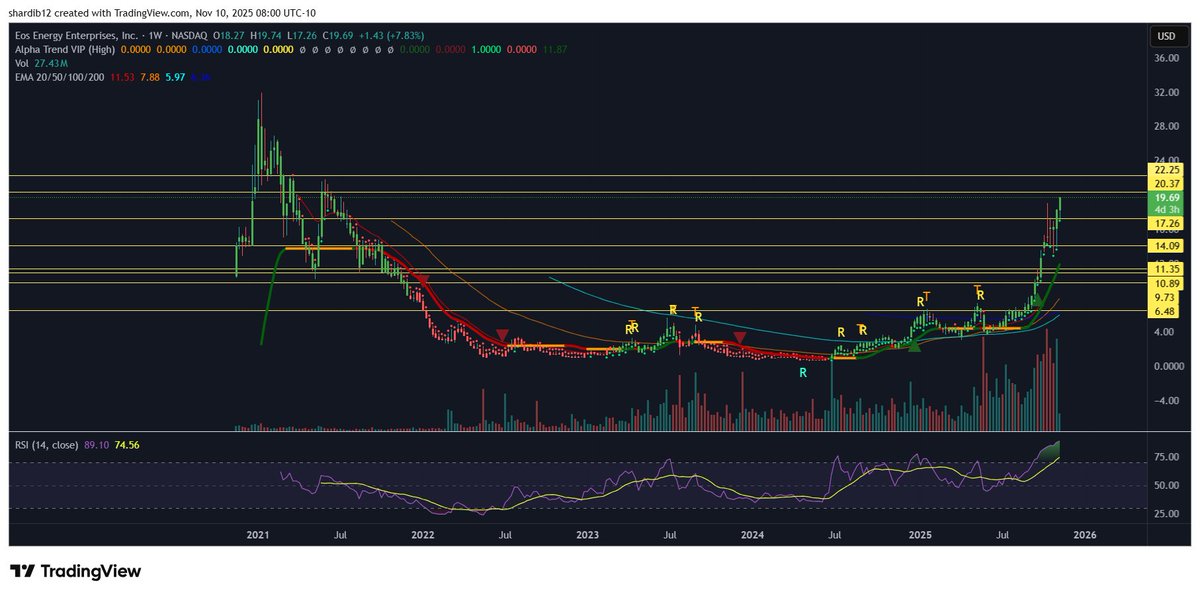Click the 28.00 price axis value
The height and width of the screenshot is (596, 1200).
[1167, 127]
